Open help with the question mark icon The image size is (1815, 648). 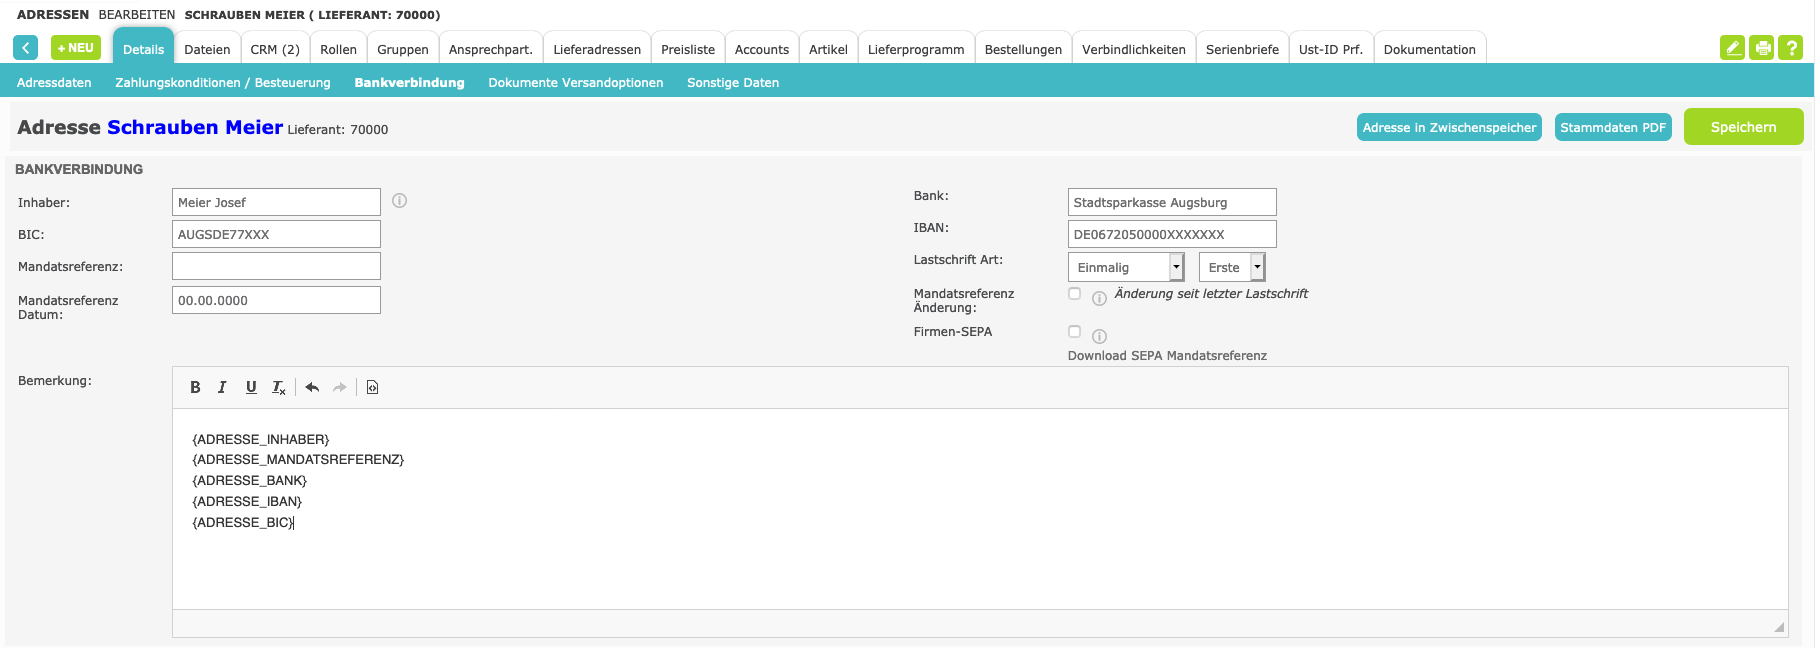click(x=1791, y=48)
